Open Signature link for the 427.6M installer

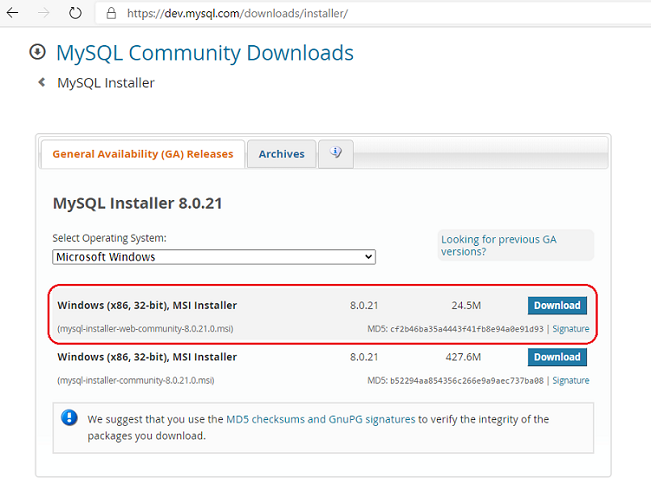pos(570,381)
